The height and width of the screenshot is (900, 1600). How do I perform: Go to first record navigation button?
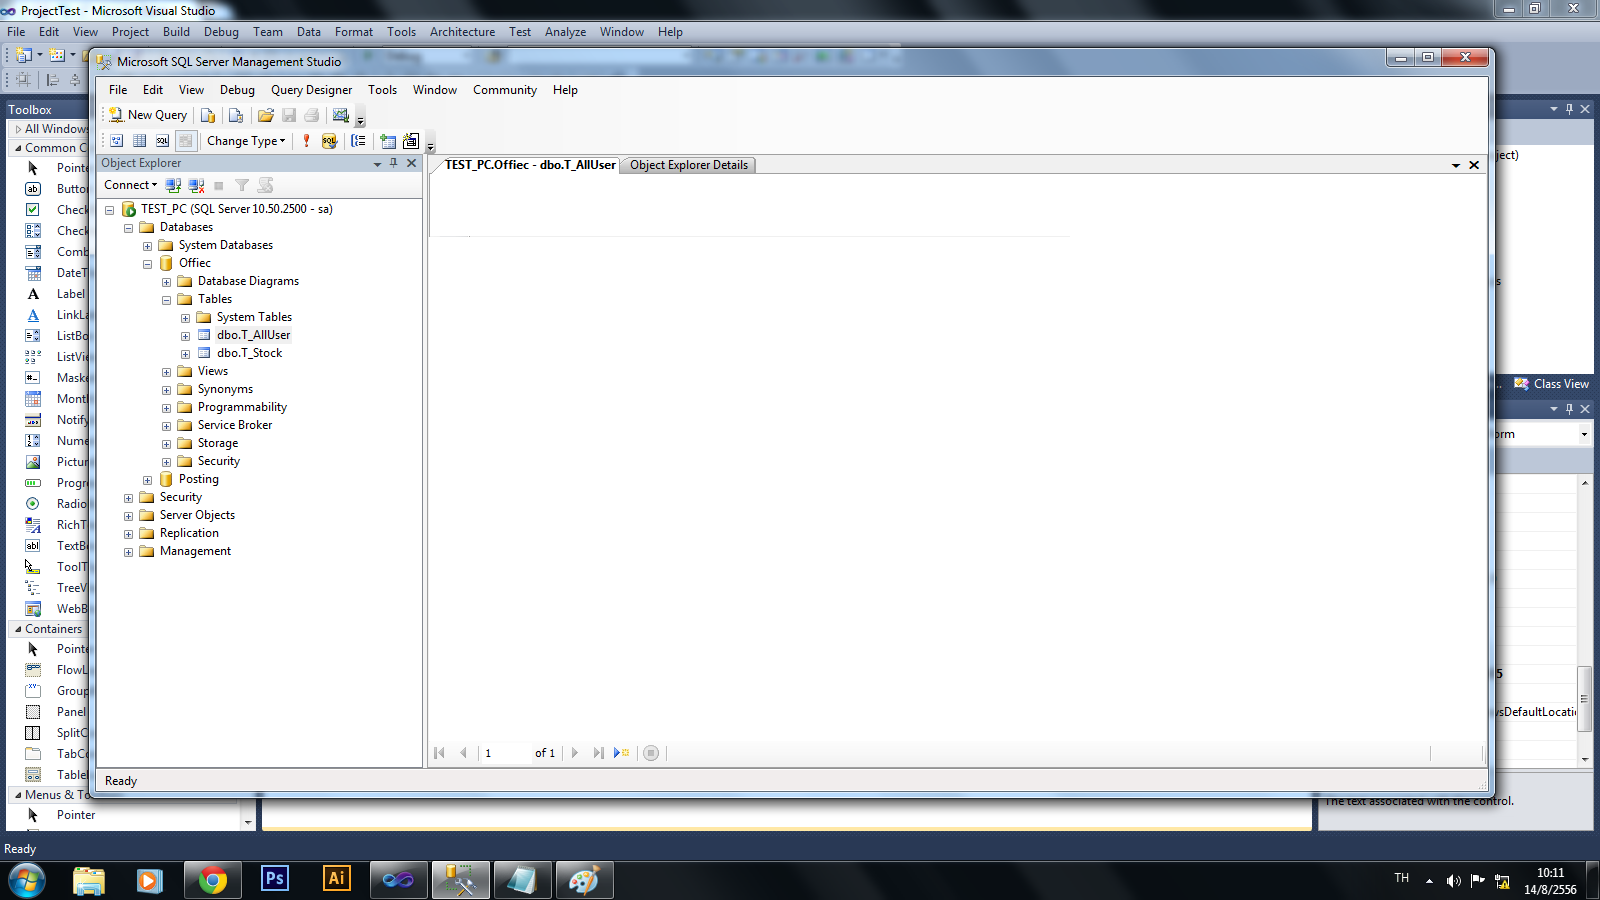439,753
